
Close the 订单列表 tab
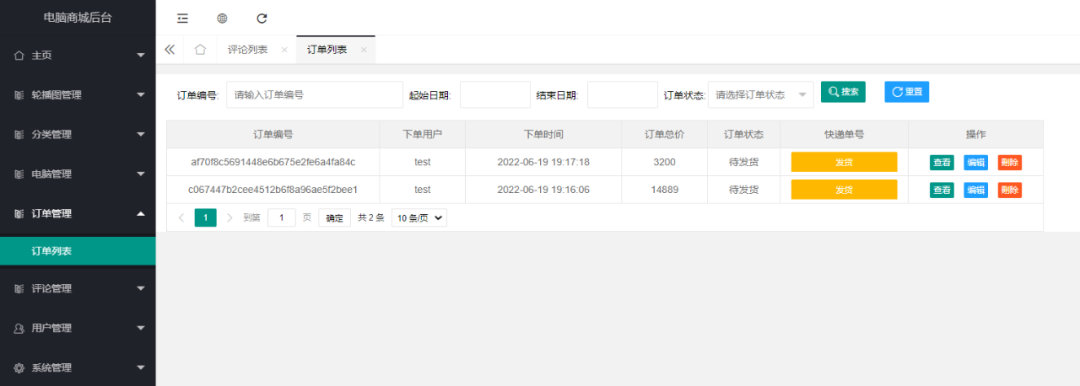click(363, 50)
